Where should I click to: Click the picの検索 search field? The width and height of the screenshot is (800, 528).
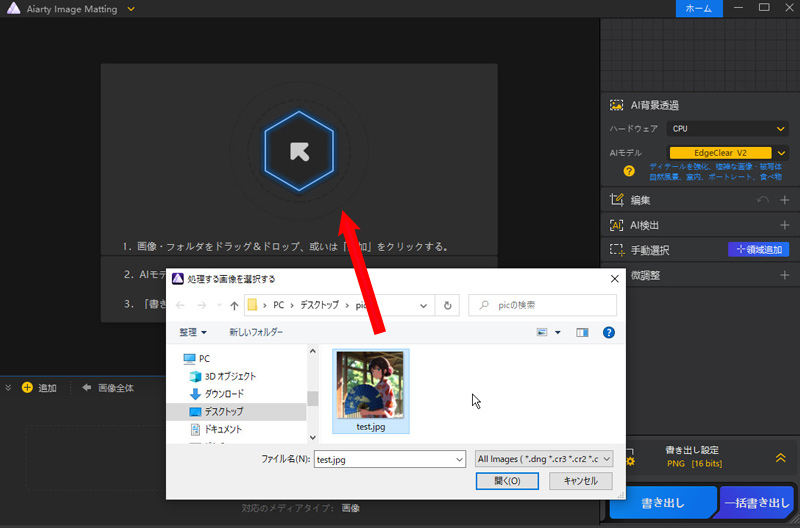pyautogui.click(x=542, y=305)
